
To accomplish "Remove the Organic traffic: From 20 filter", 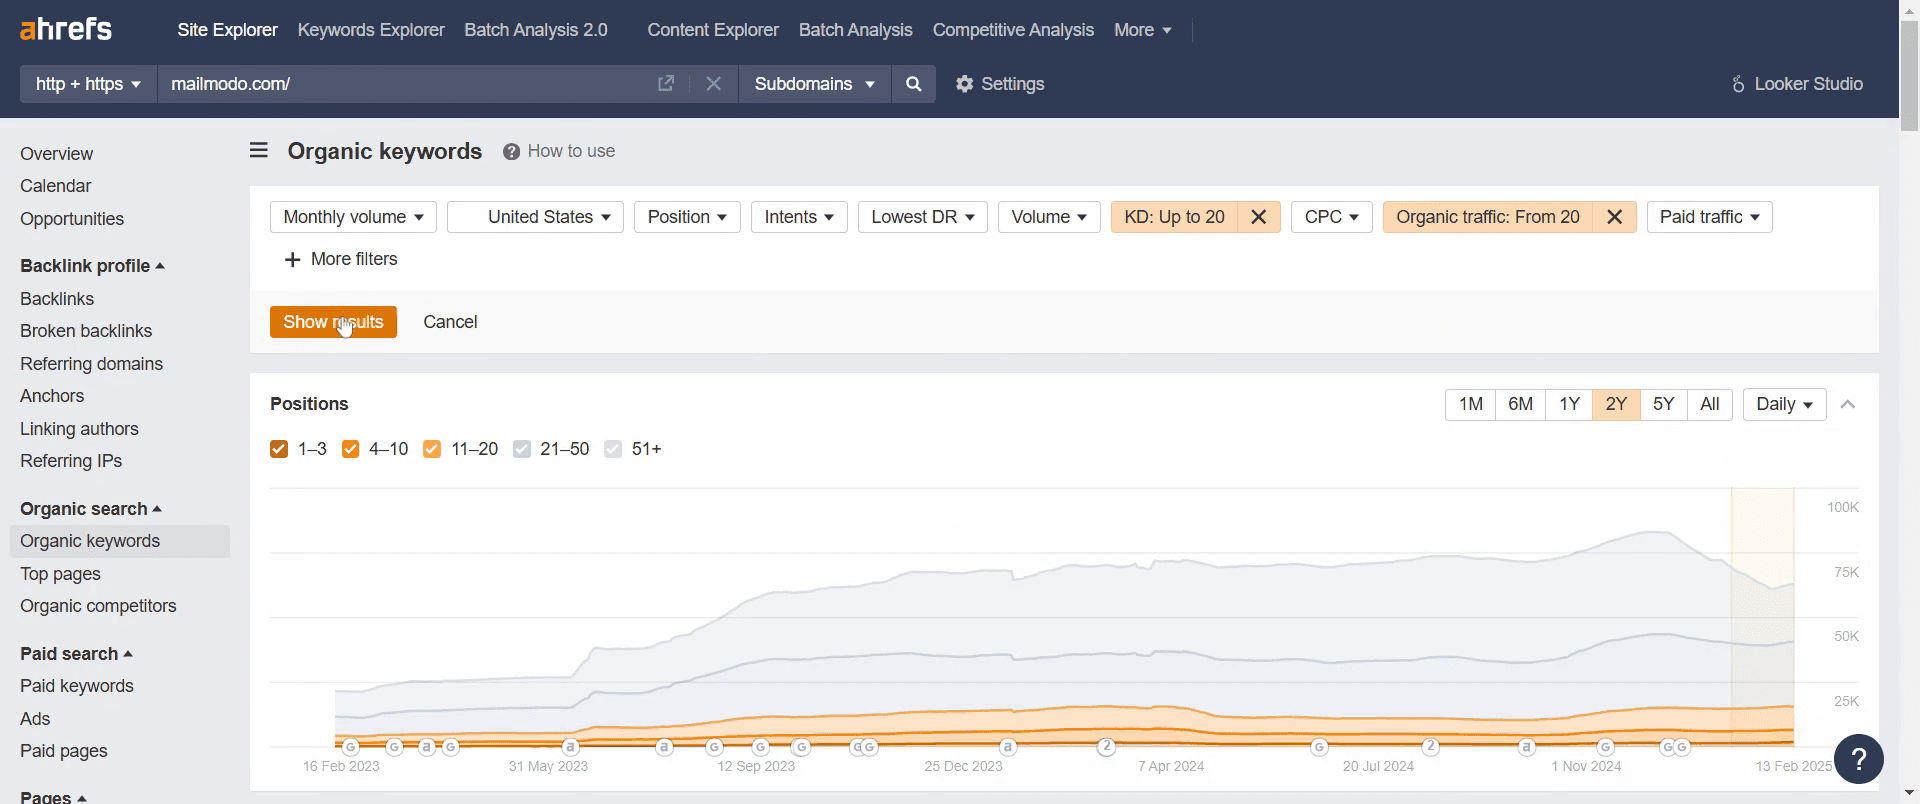I will click(x=1614, y=217).
